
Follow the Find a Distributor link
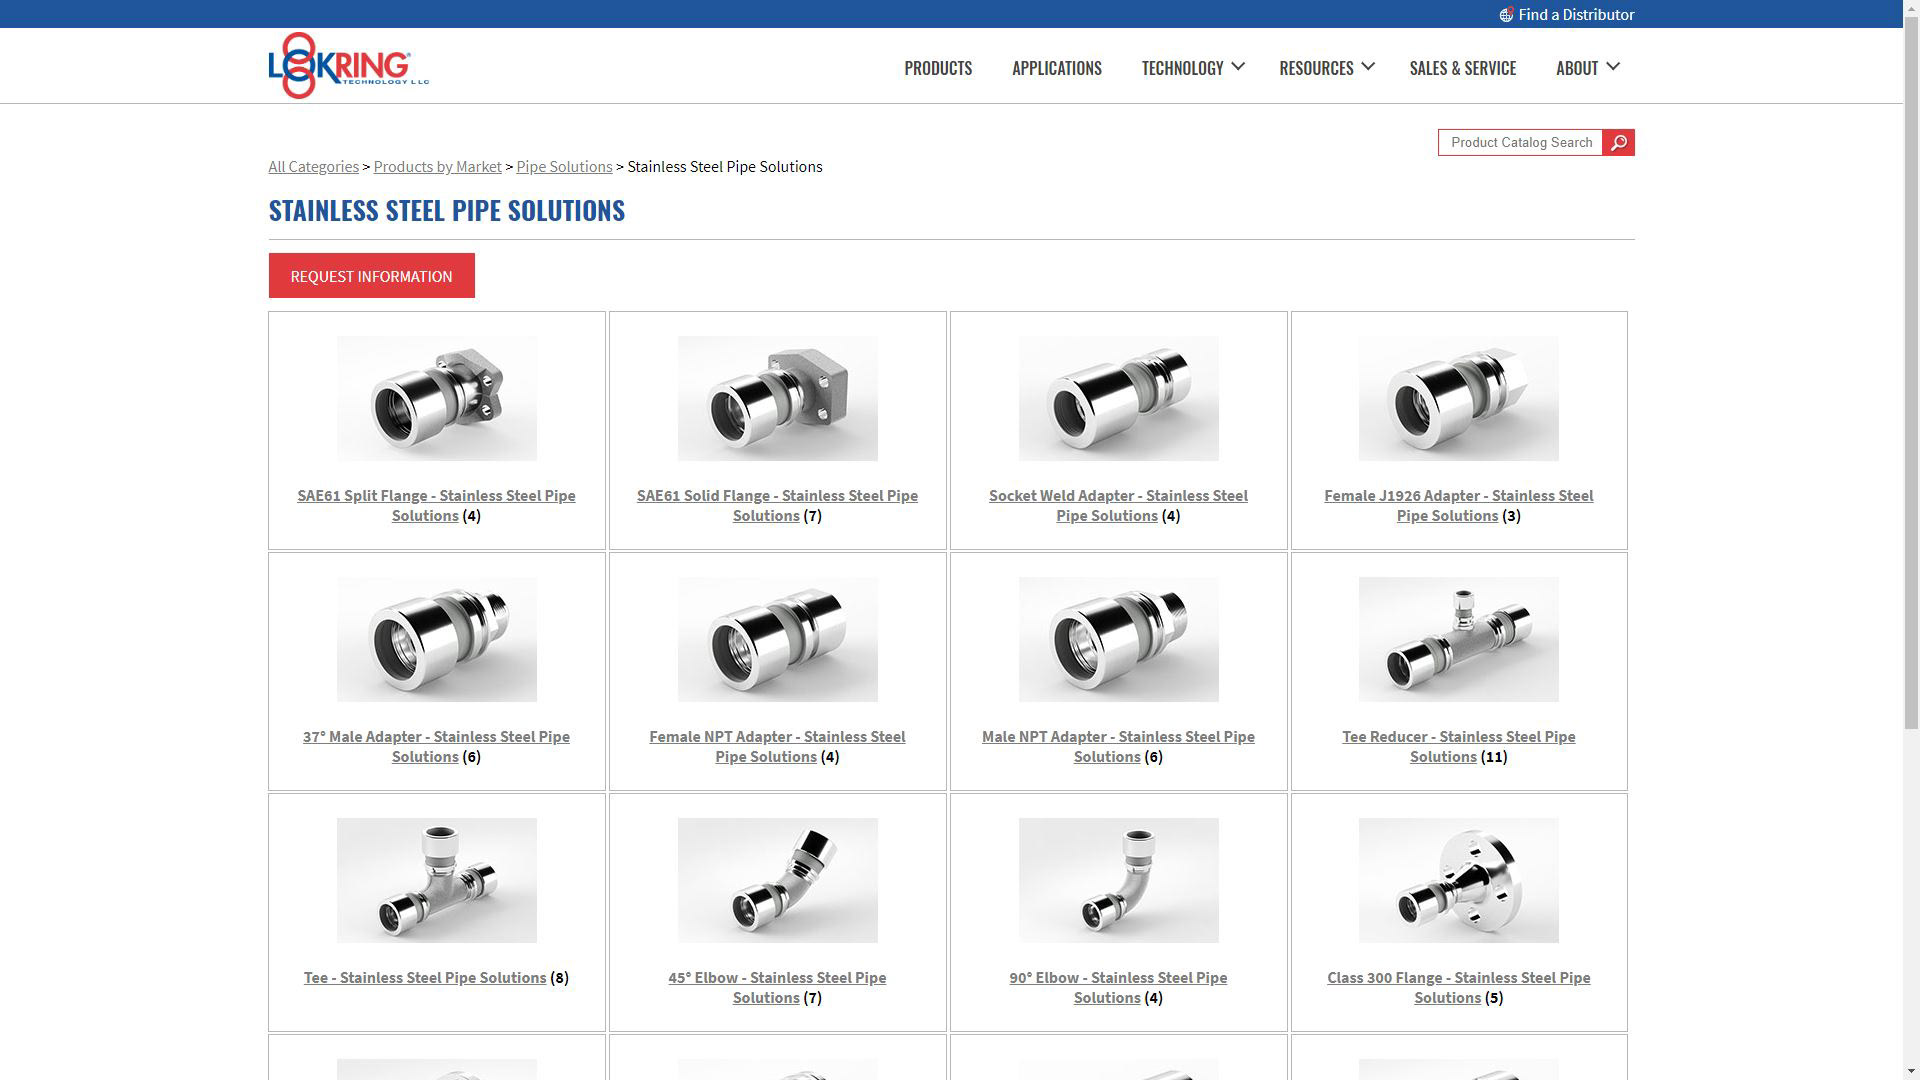click(x=1576, y=15)
